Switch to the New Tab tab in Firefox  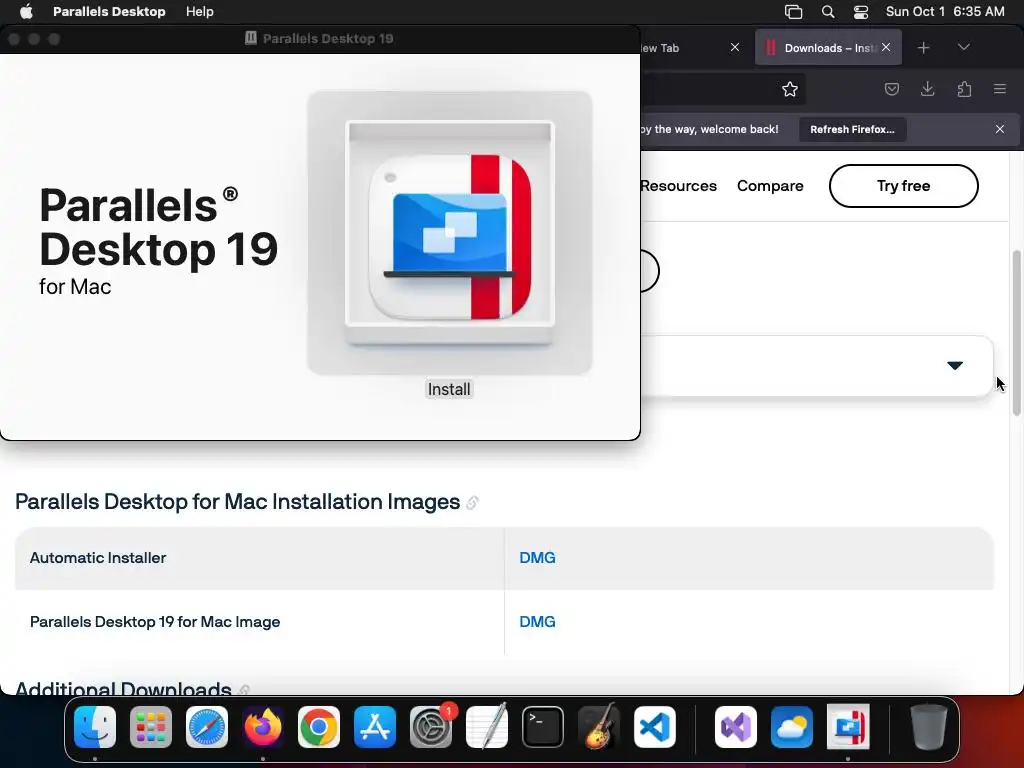pyautogui.click(x=686, y=48)
